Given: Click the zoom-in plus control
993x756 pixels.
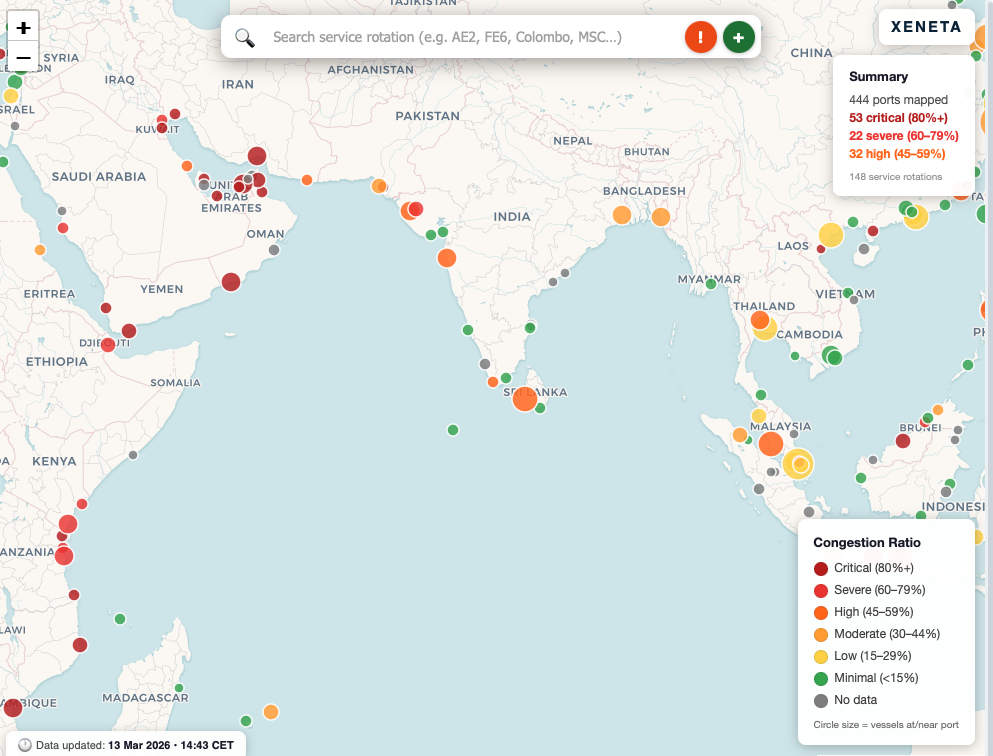Looking at the screenshot, I should pos(22,27).
